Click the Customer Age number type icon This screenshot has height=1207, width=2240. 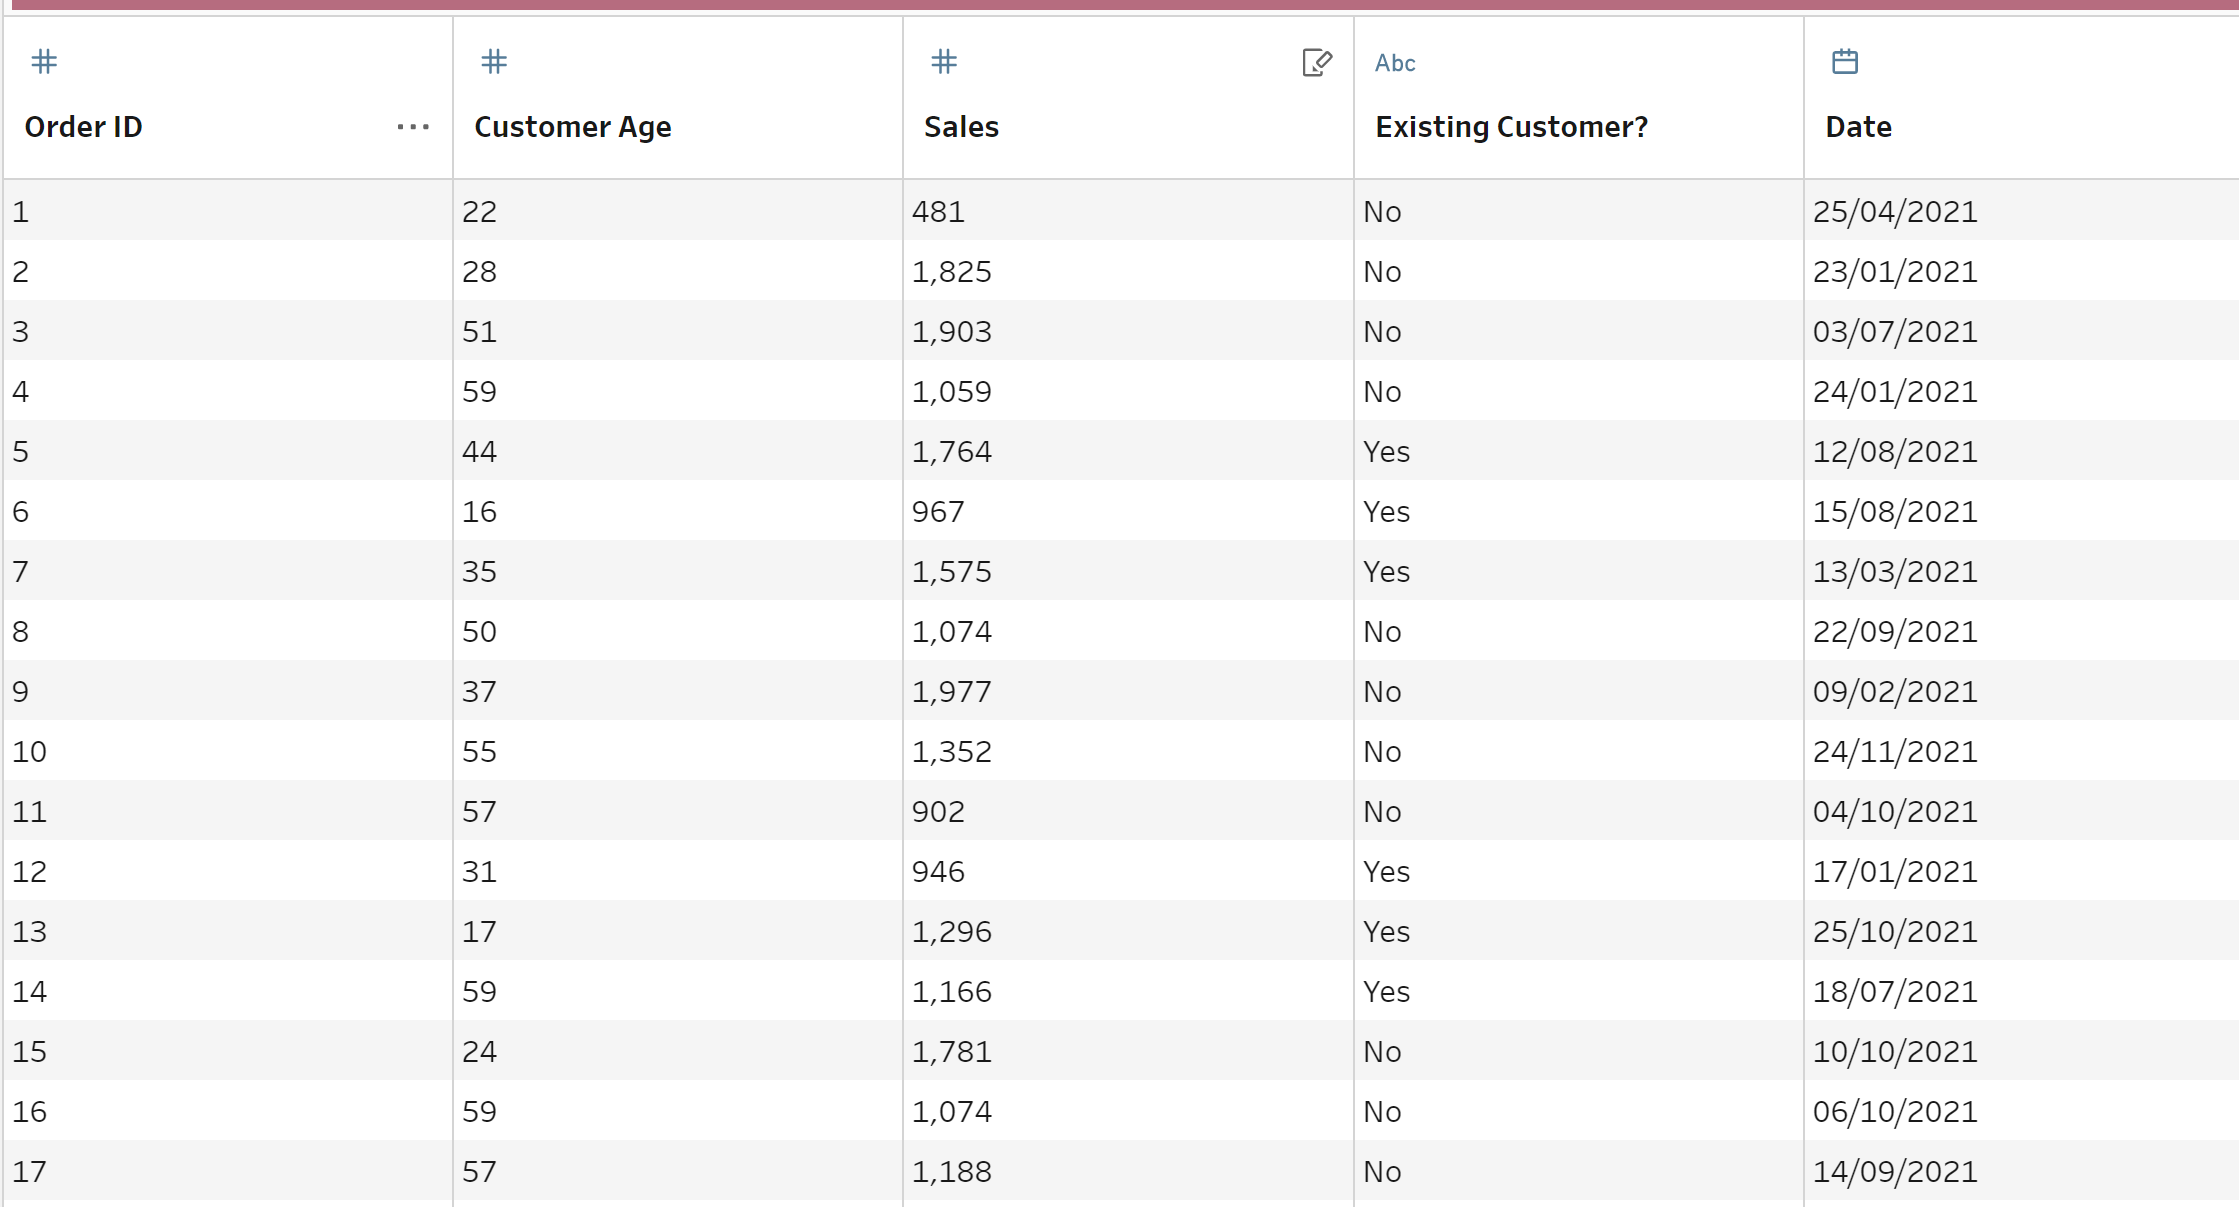click(x=494, y=62)
